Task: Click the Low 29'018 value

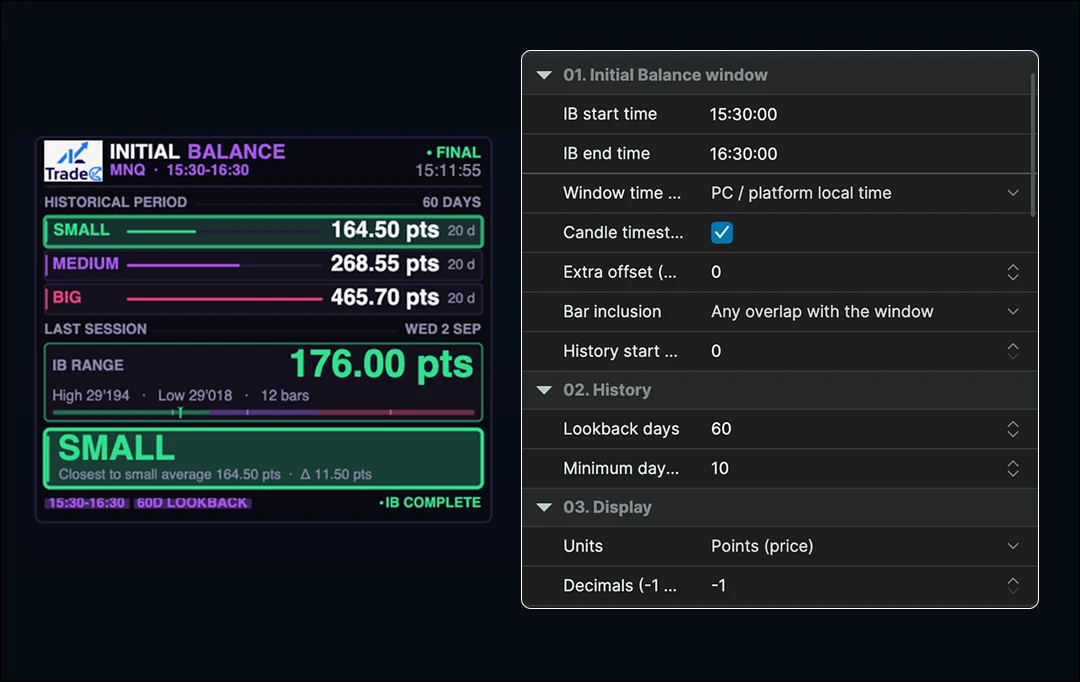Action: 195,395
